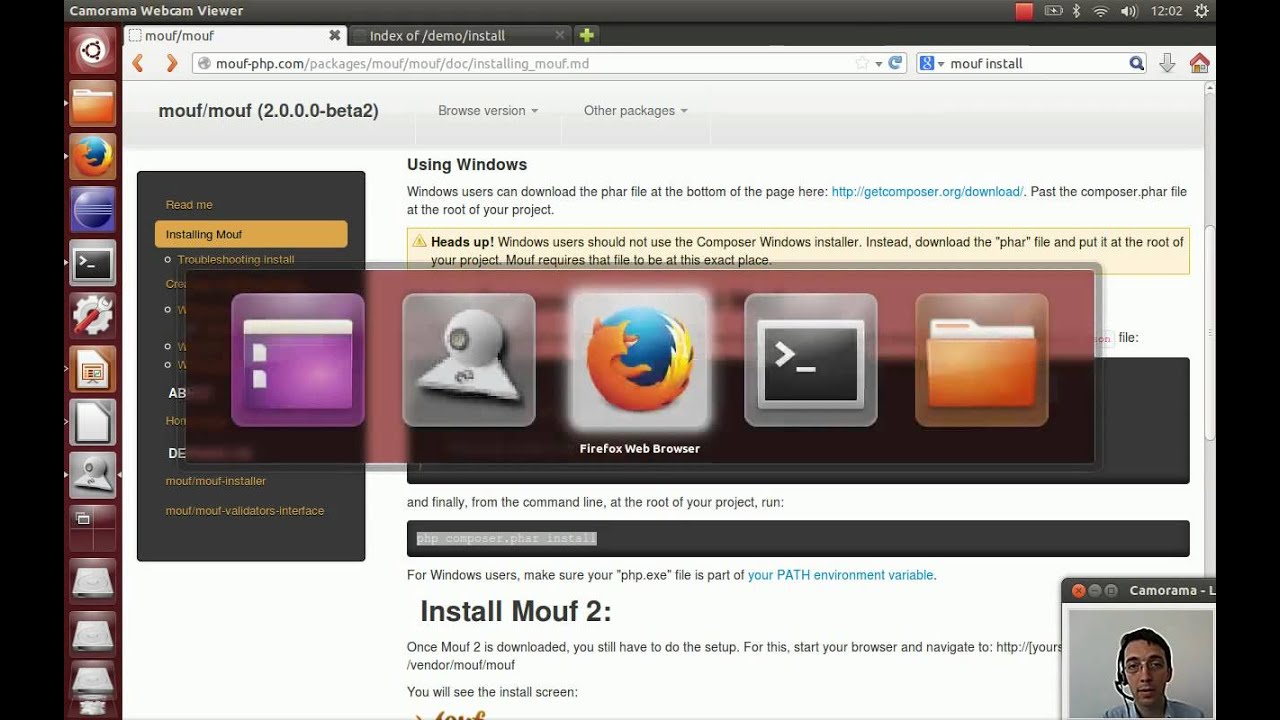Viewport: 1280px width, 720px height.
Task: Open mouf/mouf-installer dependency link
Action: pyautogui.click(x=216, y=481)
